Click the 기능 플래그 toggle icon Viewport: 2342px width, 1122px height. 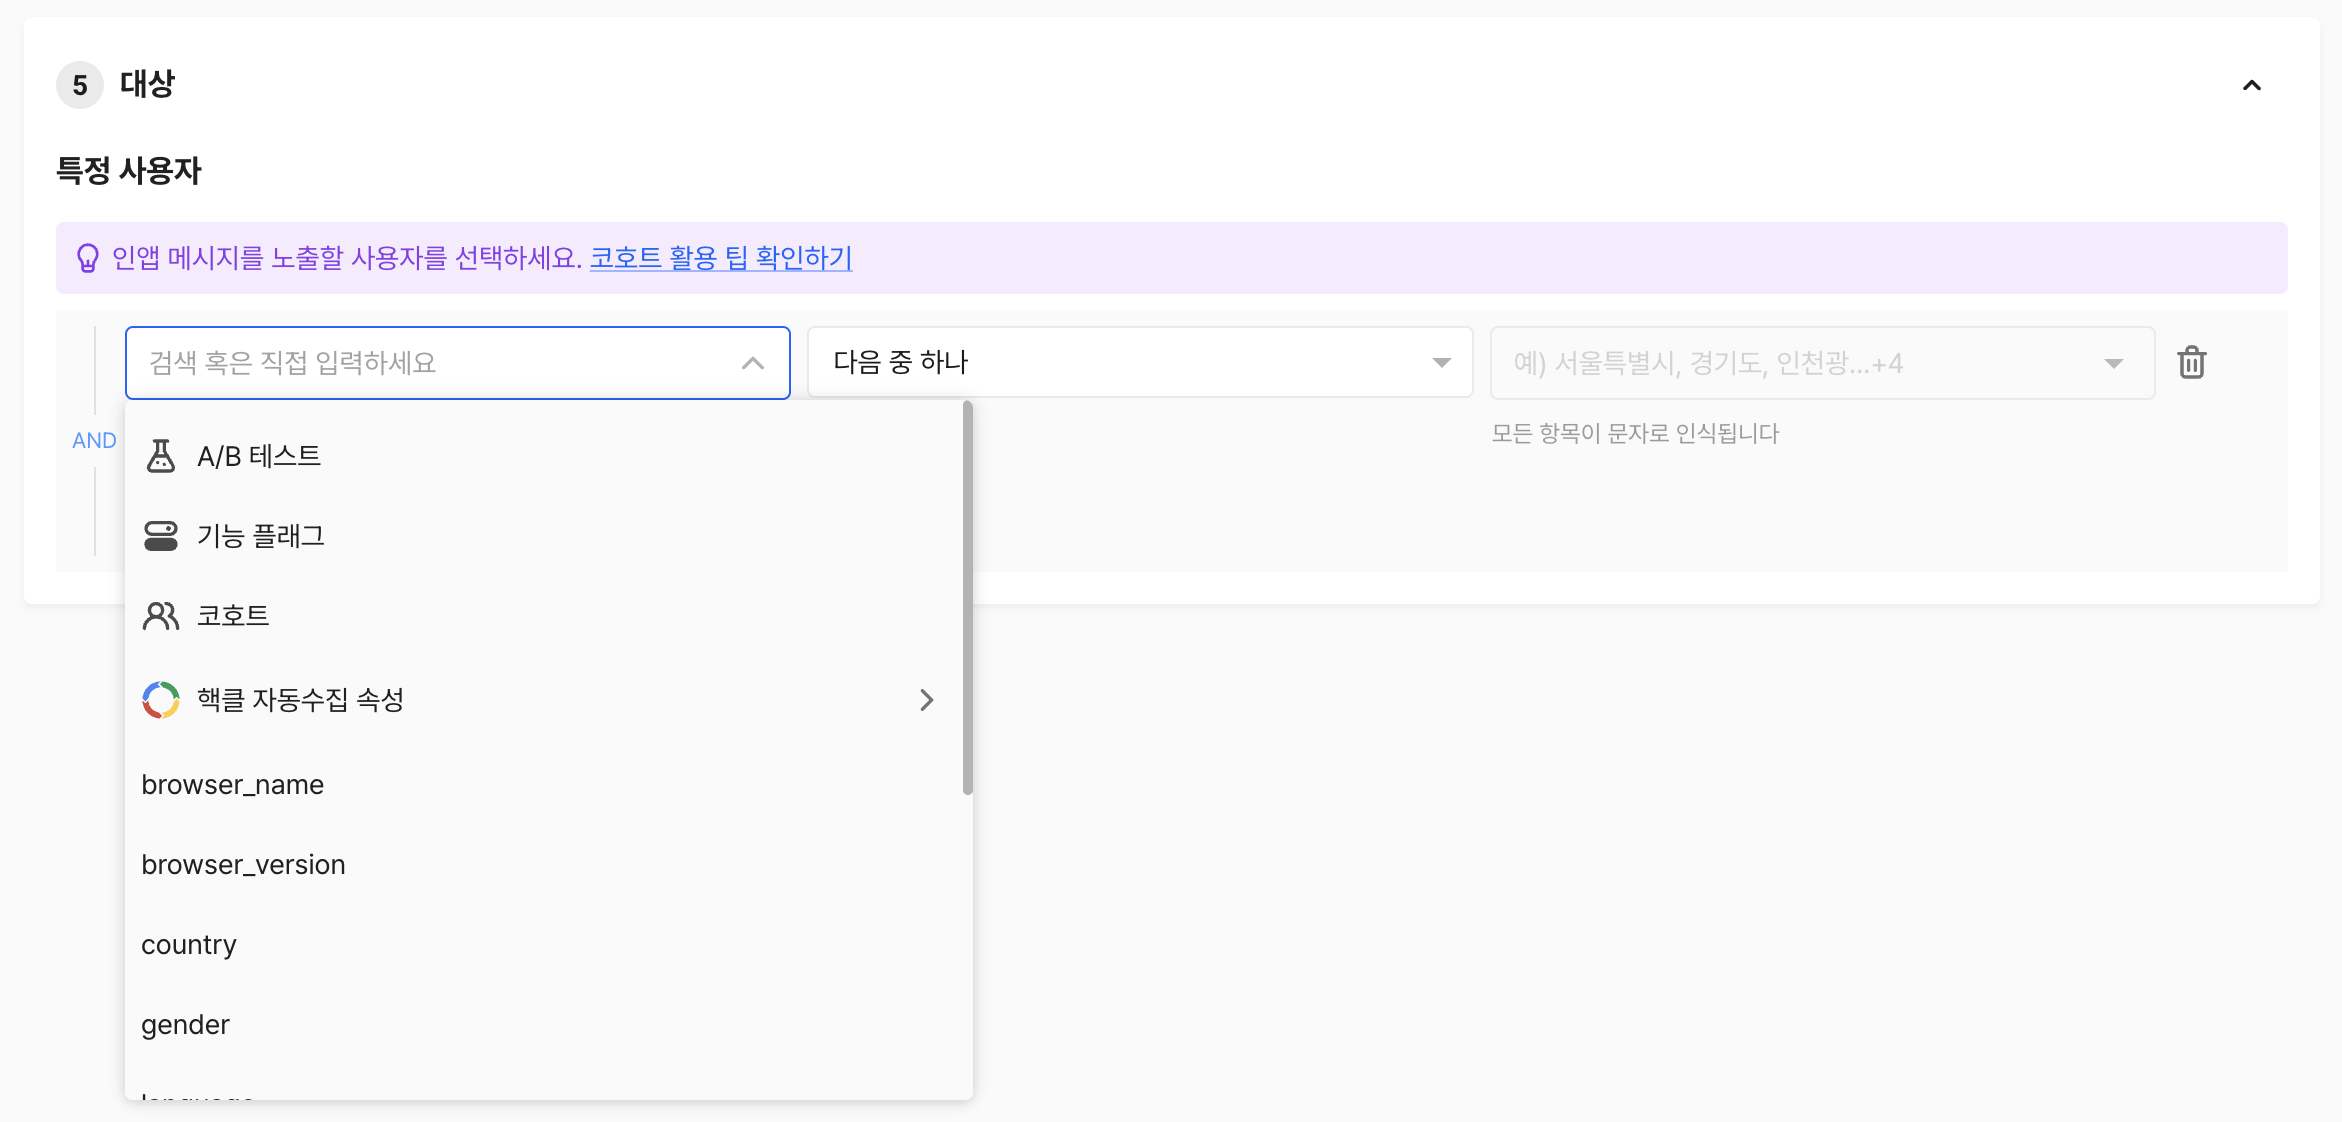coord(161,536)
